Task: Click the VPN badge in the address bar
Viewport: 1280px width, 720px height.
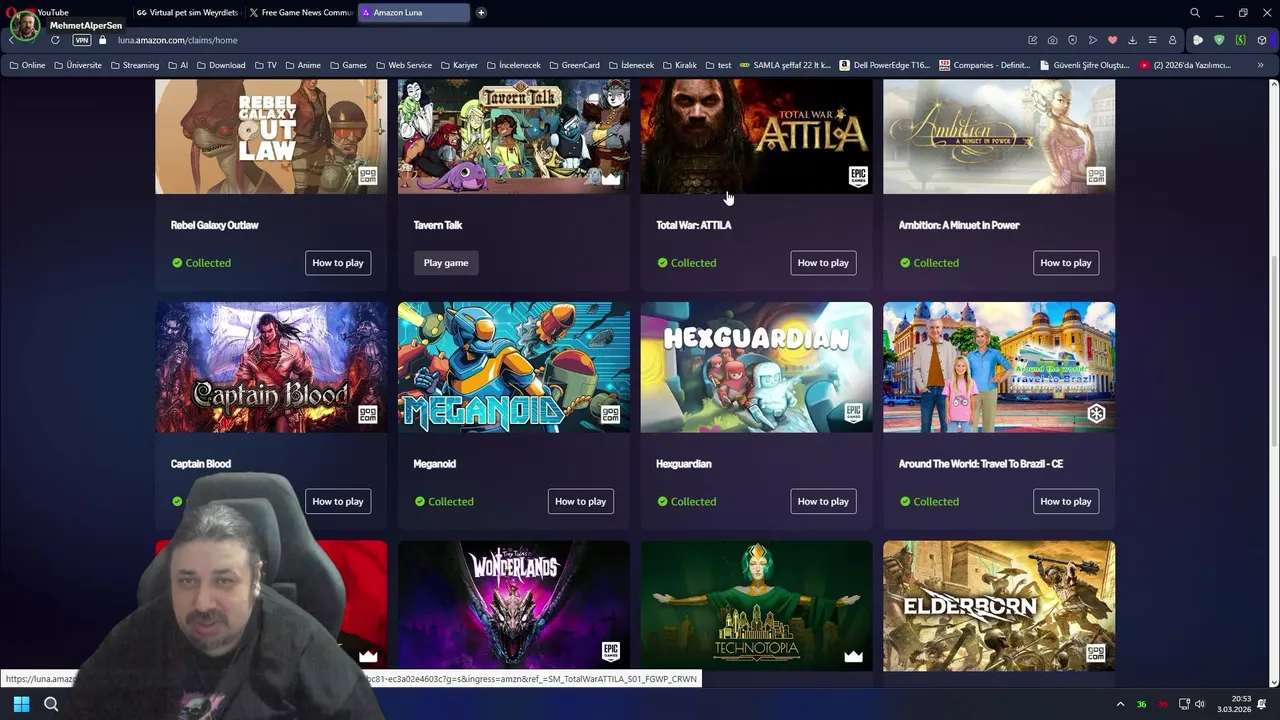Action: 82,40
